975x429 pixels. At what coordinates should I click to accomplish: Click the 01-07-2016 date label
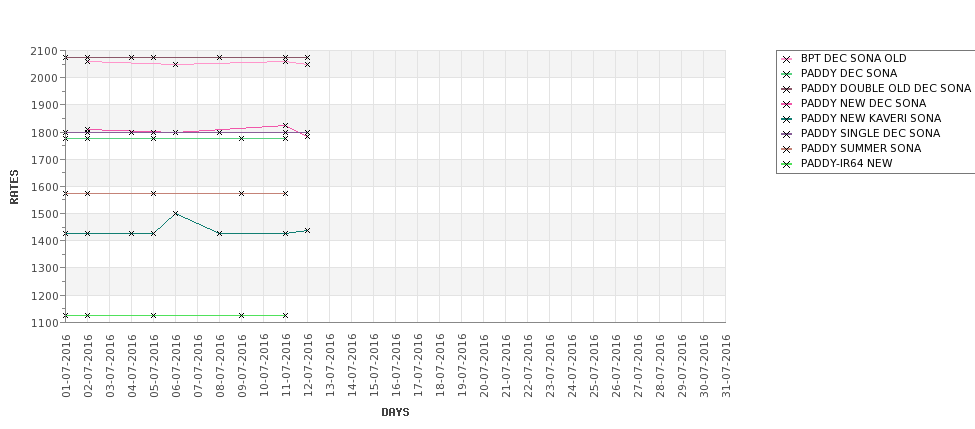point(66,366)
